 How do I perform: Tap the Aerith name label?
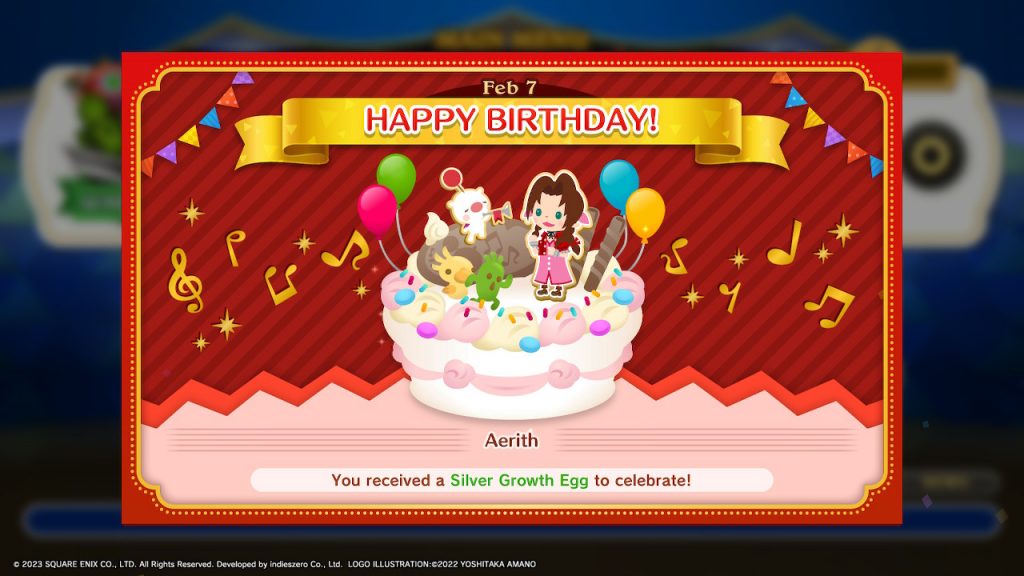pos(511,441)
